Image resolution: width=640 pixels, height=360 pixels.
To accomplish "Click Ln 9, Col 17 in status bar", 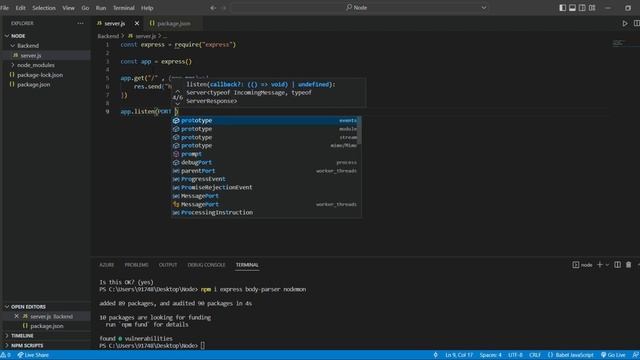I will (x=459, y=355).
